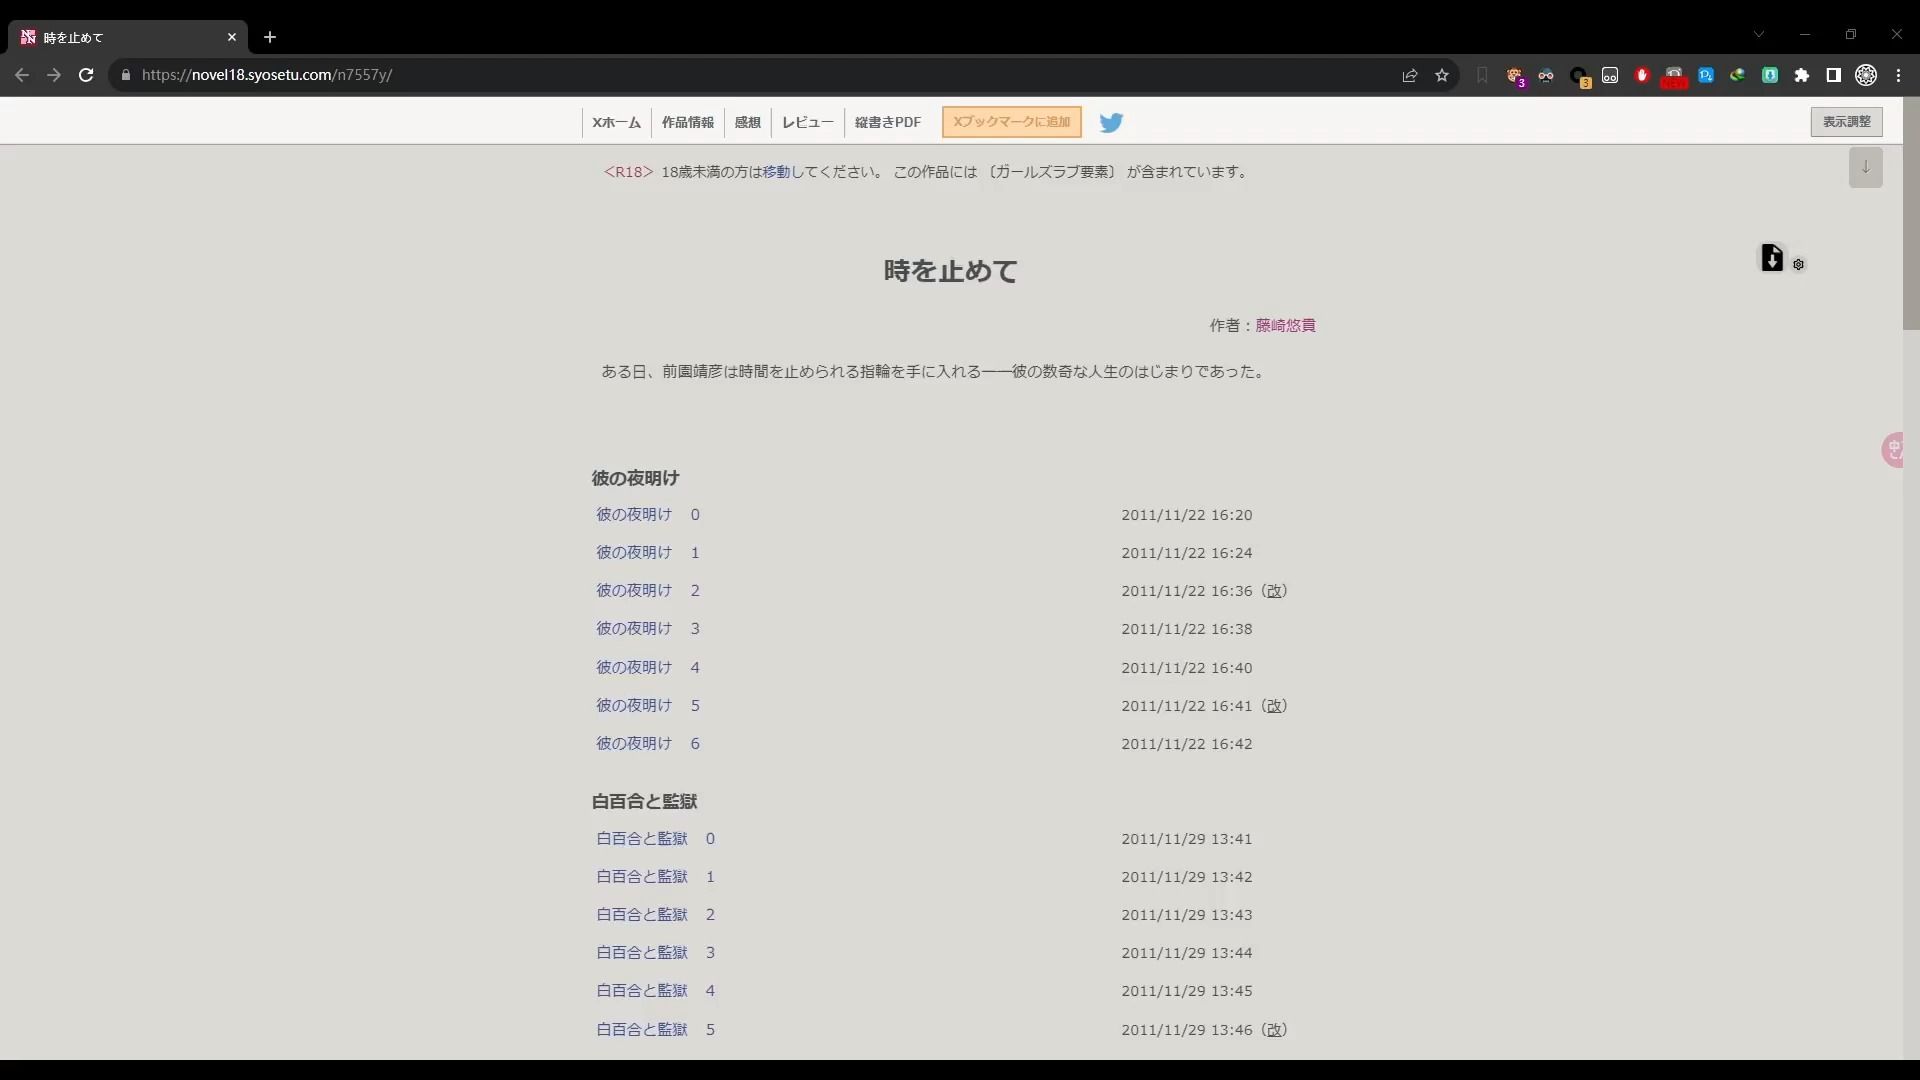This screenshot has width=1920, height=1080.
Task: Open chapter 彼の夜明け 4
Action: point(648,668)
